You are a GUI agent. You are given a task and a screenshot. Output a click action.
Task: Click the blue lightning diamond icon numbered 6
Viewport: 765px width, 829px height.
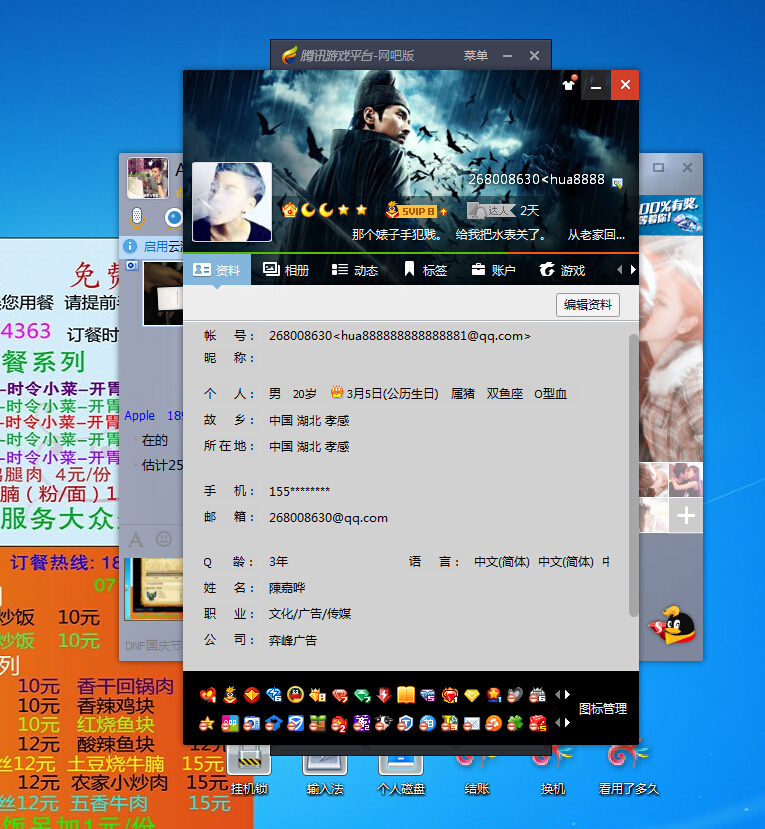[x=274, y=695]
